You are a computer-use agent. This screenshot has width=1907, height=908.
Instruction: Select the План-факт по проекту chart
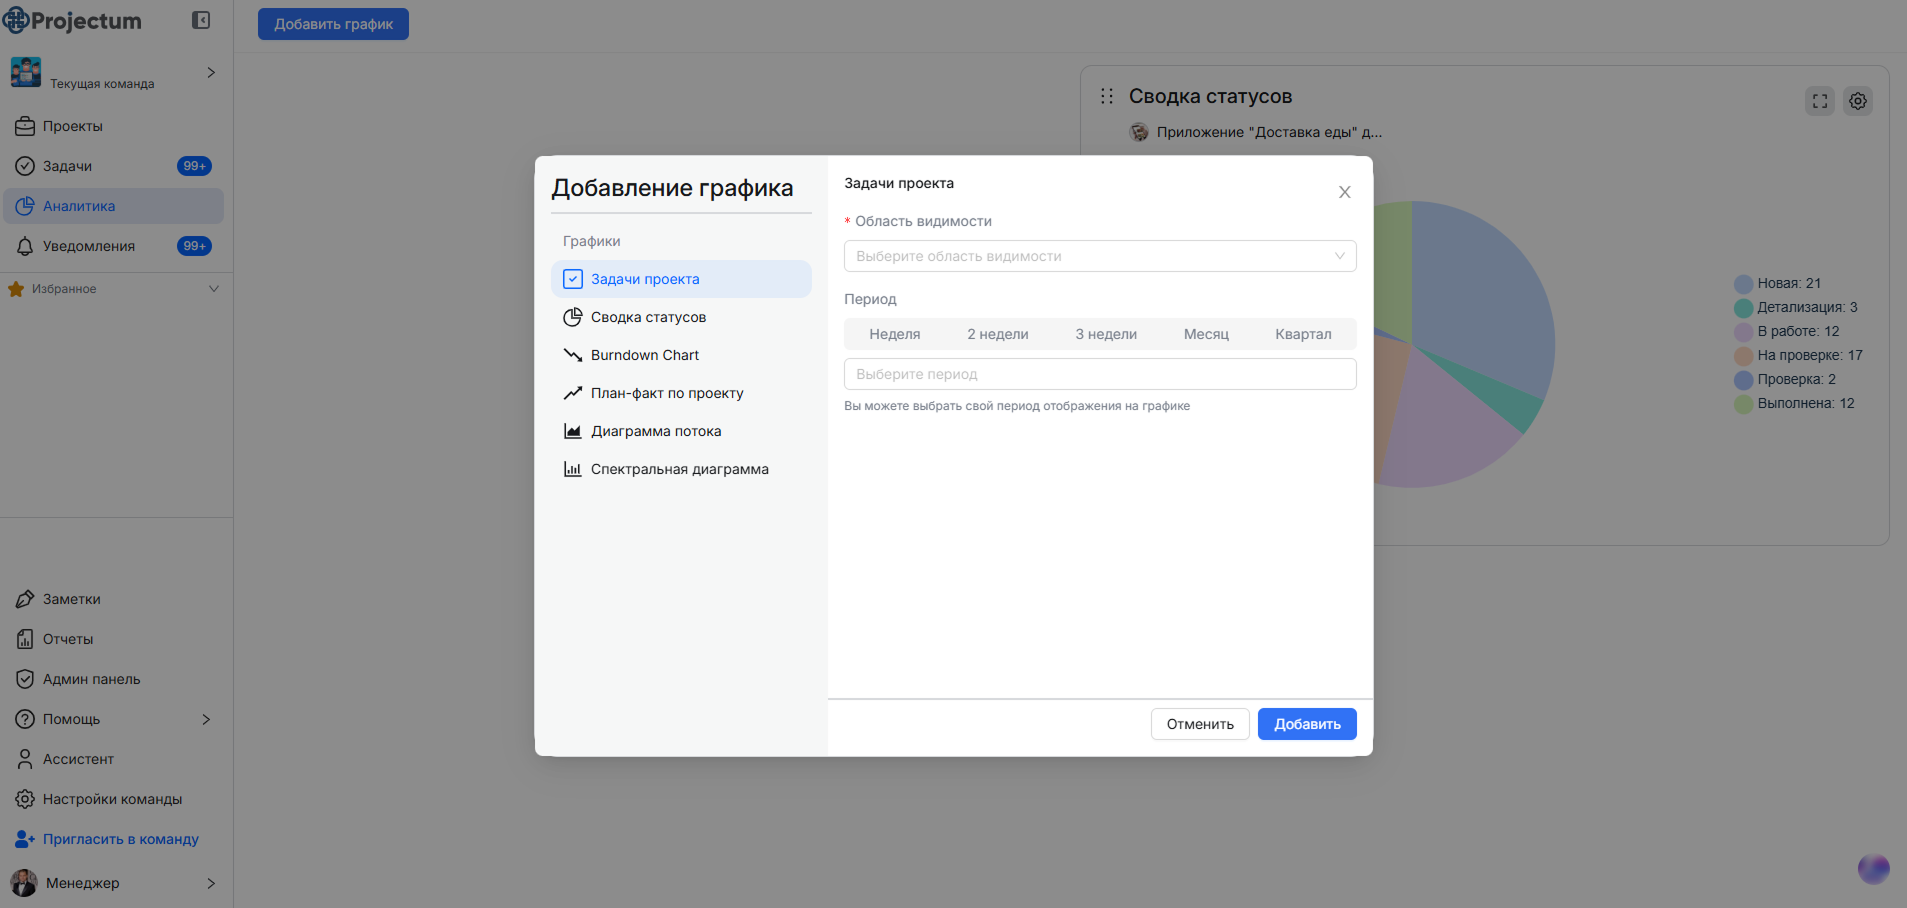(x=667, y=392)
